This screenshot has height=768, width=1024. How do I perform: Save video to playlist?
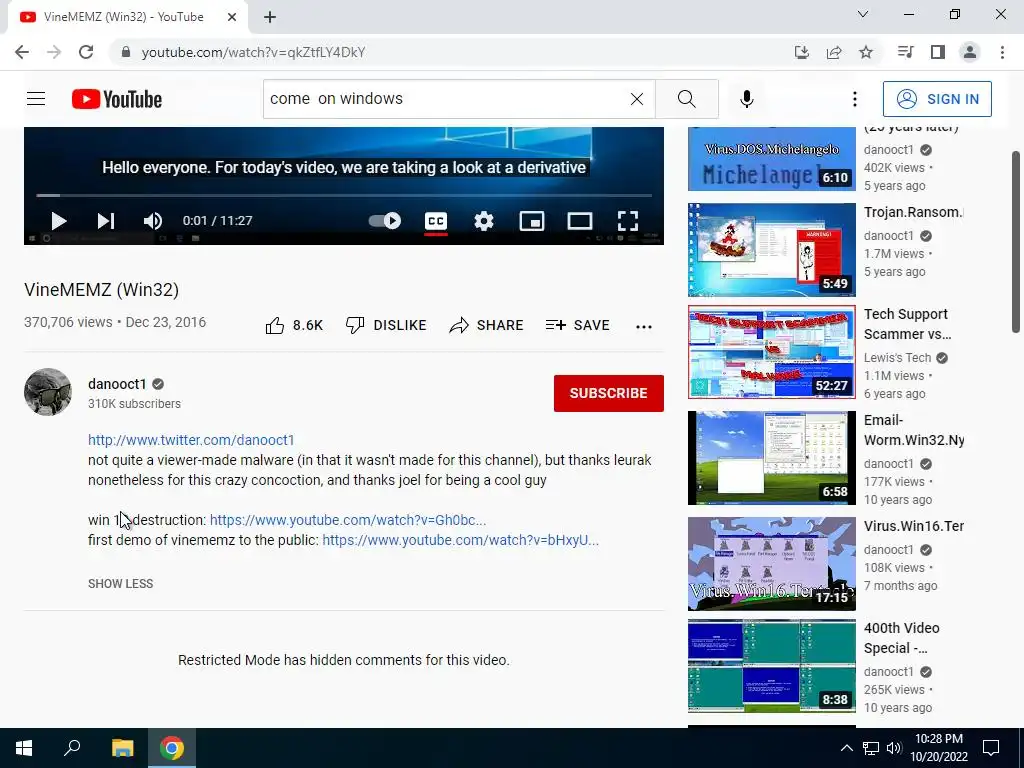click(x=578, y=325)
